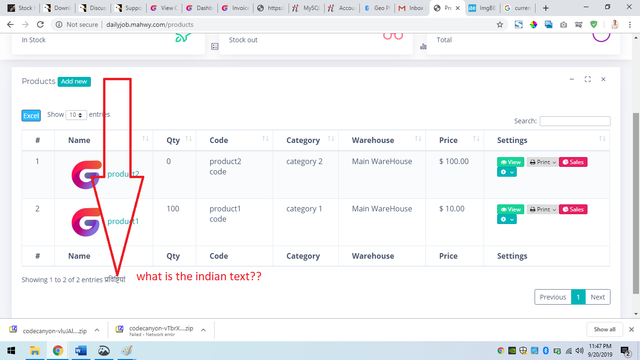
Task: Open the failed codecanyon zip download
Action: click(x=161, y=330)
